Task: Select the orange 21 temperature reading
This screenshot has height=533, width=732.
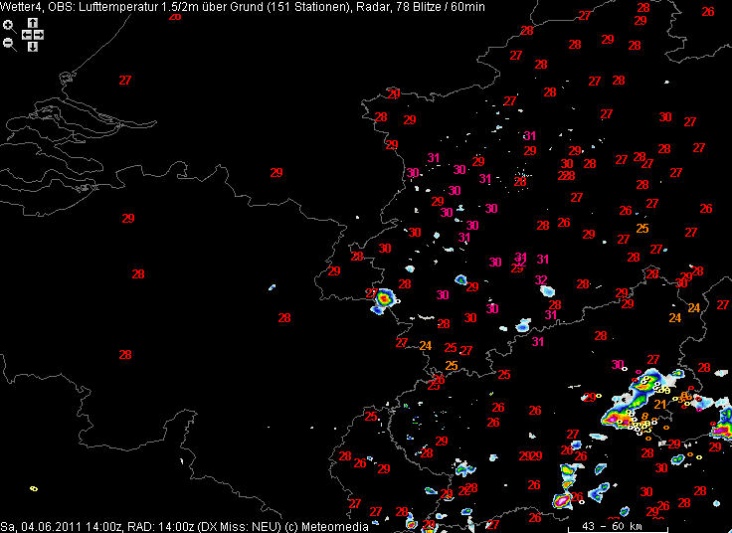Action: pyautogui.click(x=660, y=404)
